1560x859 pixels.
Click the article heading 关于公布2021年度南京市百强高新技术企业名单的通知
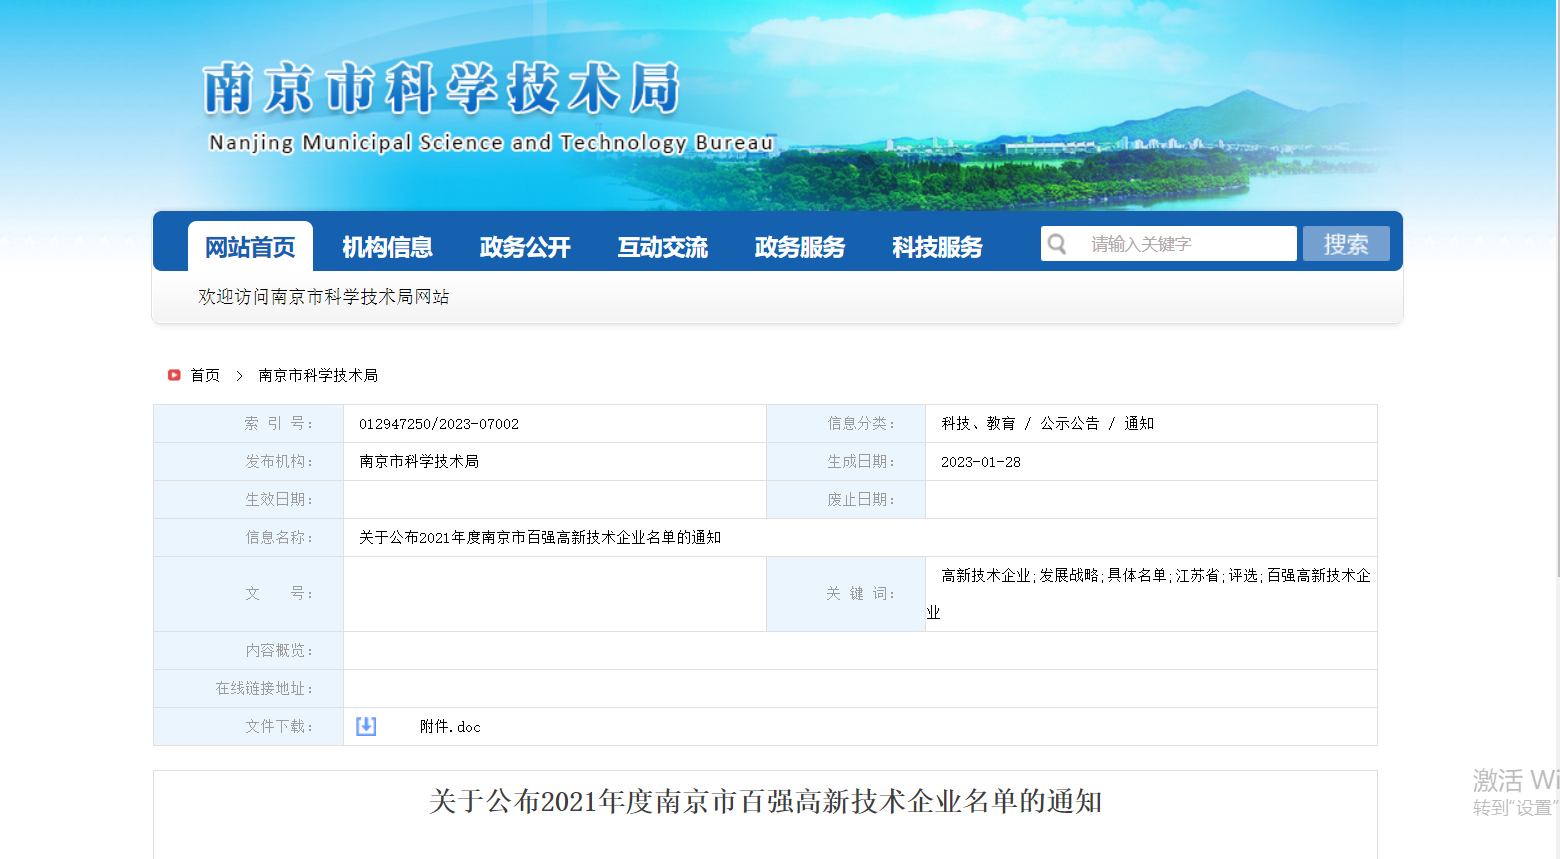pos(765,802)
